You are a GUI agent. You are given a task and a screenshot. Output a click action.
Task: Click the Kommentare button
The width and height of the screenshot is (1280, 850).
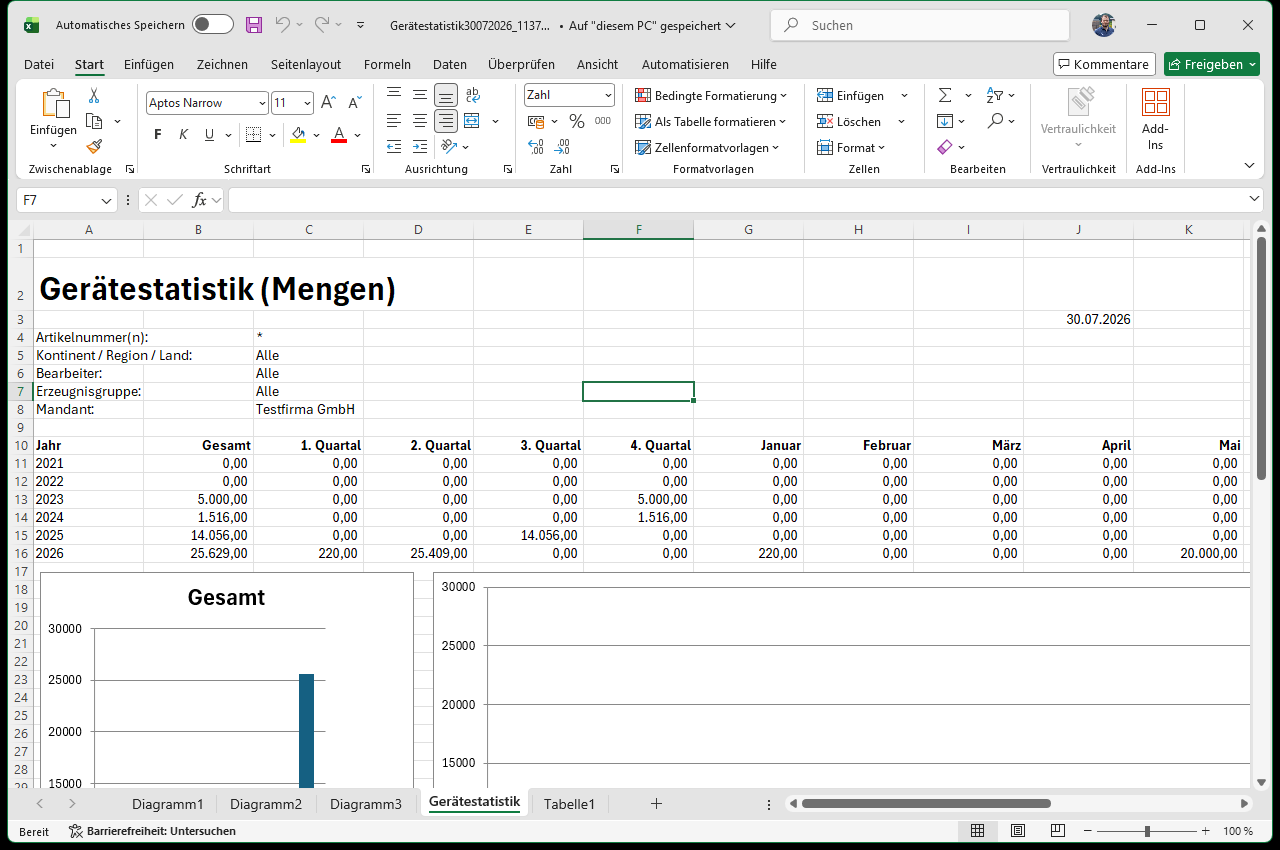click(x=1104, y=64)
